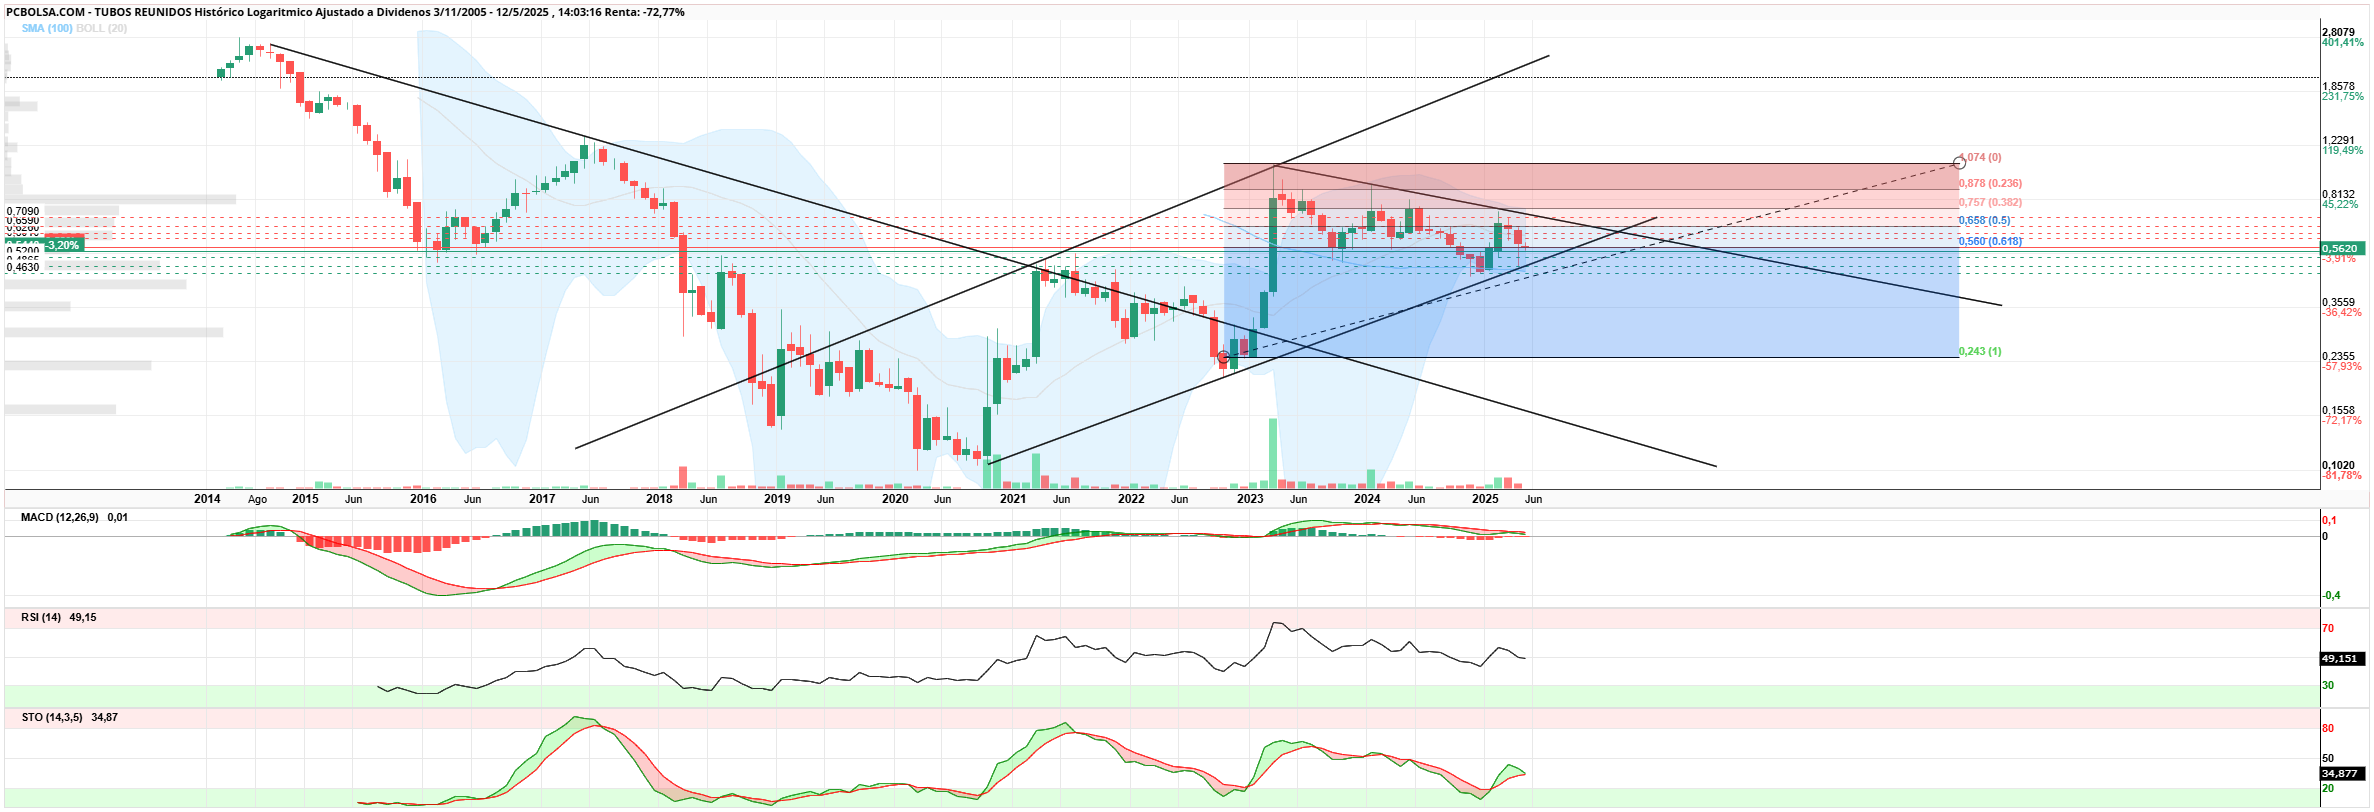This screenshot has width=2374, height=812.
Task: Click the -72,17% axis percentage
Action: click(x=2342, y=421)
